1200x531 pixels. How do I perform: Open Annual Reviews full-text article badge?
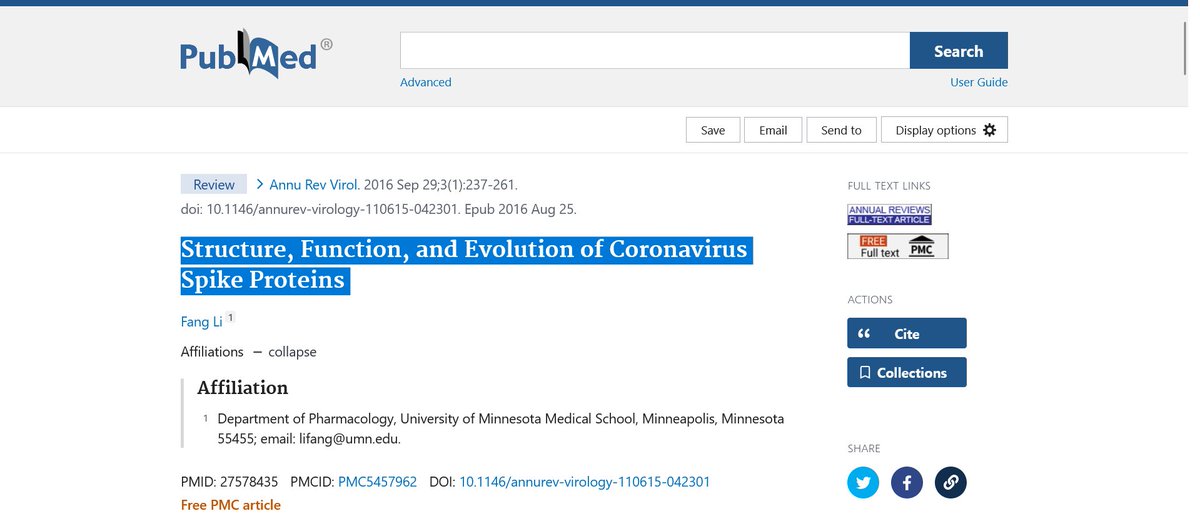point(889,214)
